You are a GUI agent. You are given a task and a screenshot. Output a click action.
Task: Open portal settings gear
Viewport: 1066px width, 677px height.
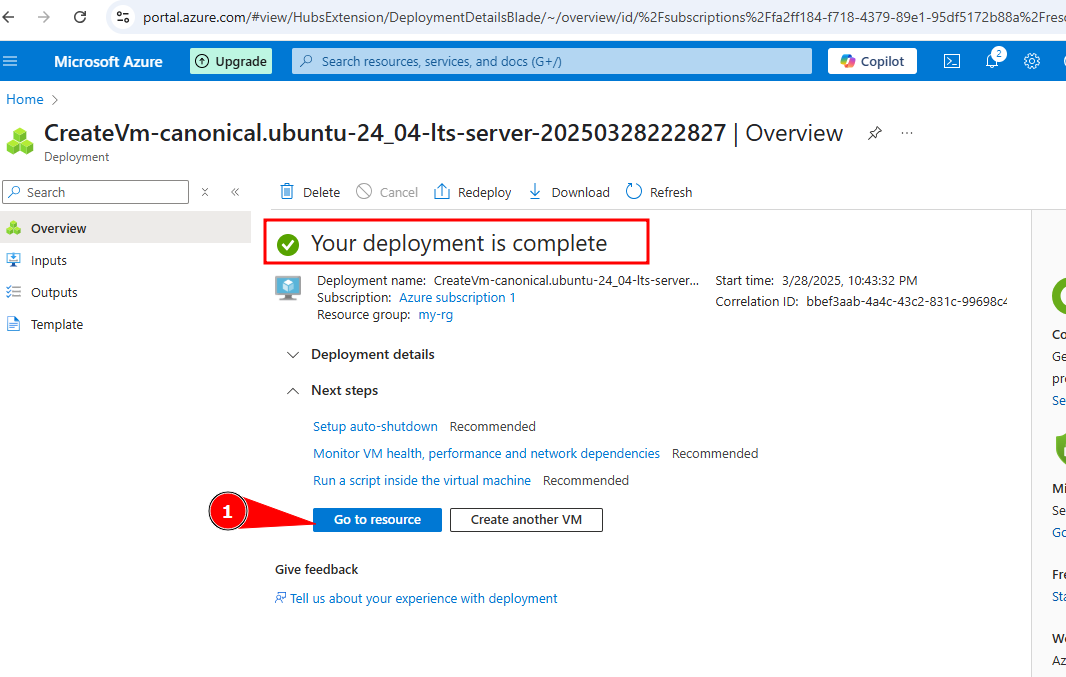(x=1032, y=61)
